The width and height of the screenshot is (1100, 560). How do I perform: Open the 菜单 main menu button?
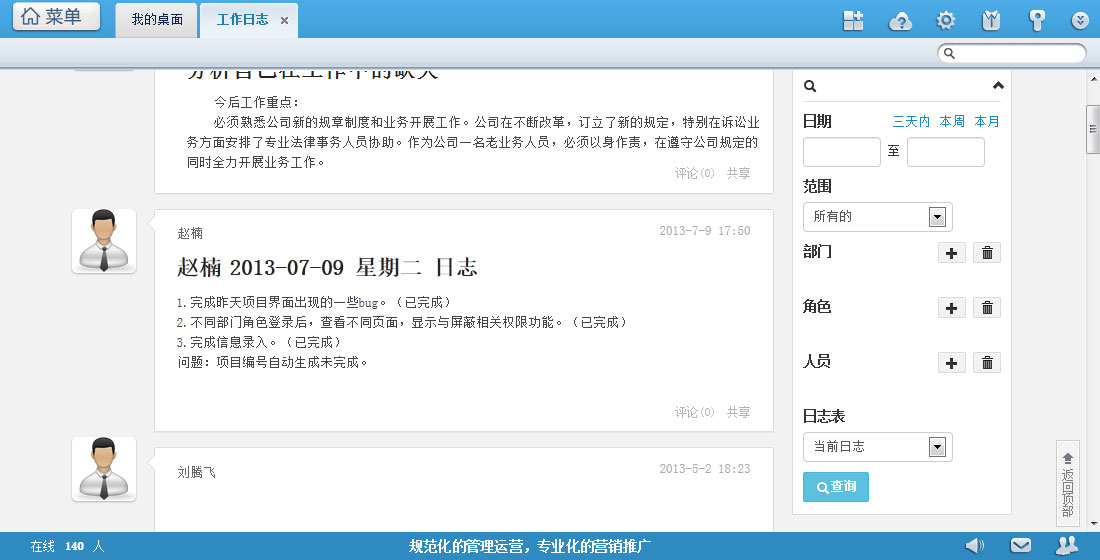pos(56,17)
